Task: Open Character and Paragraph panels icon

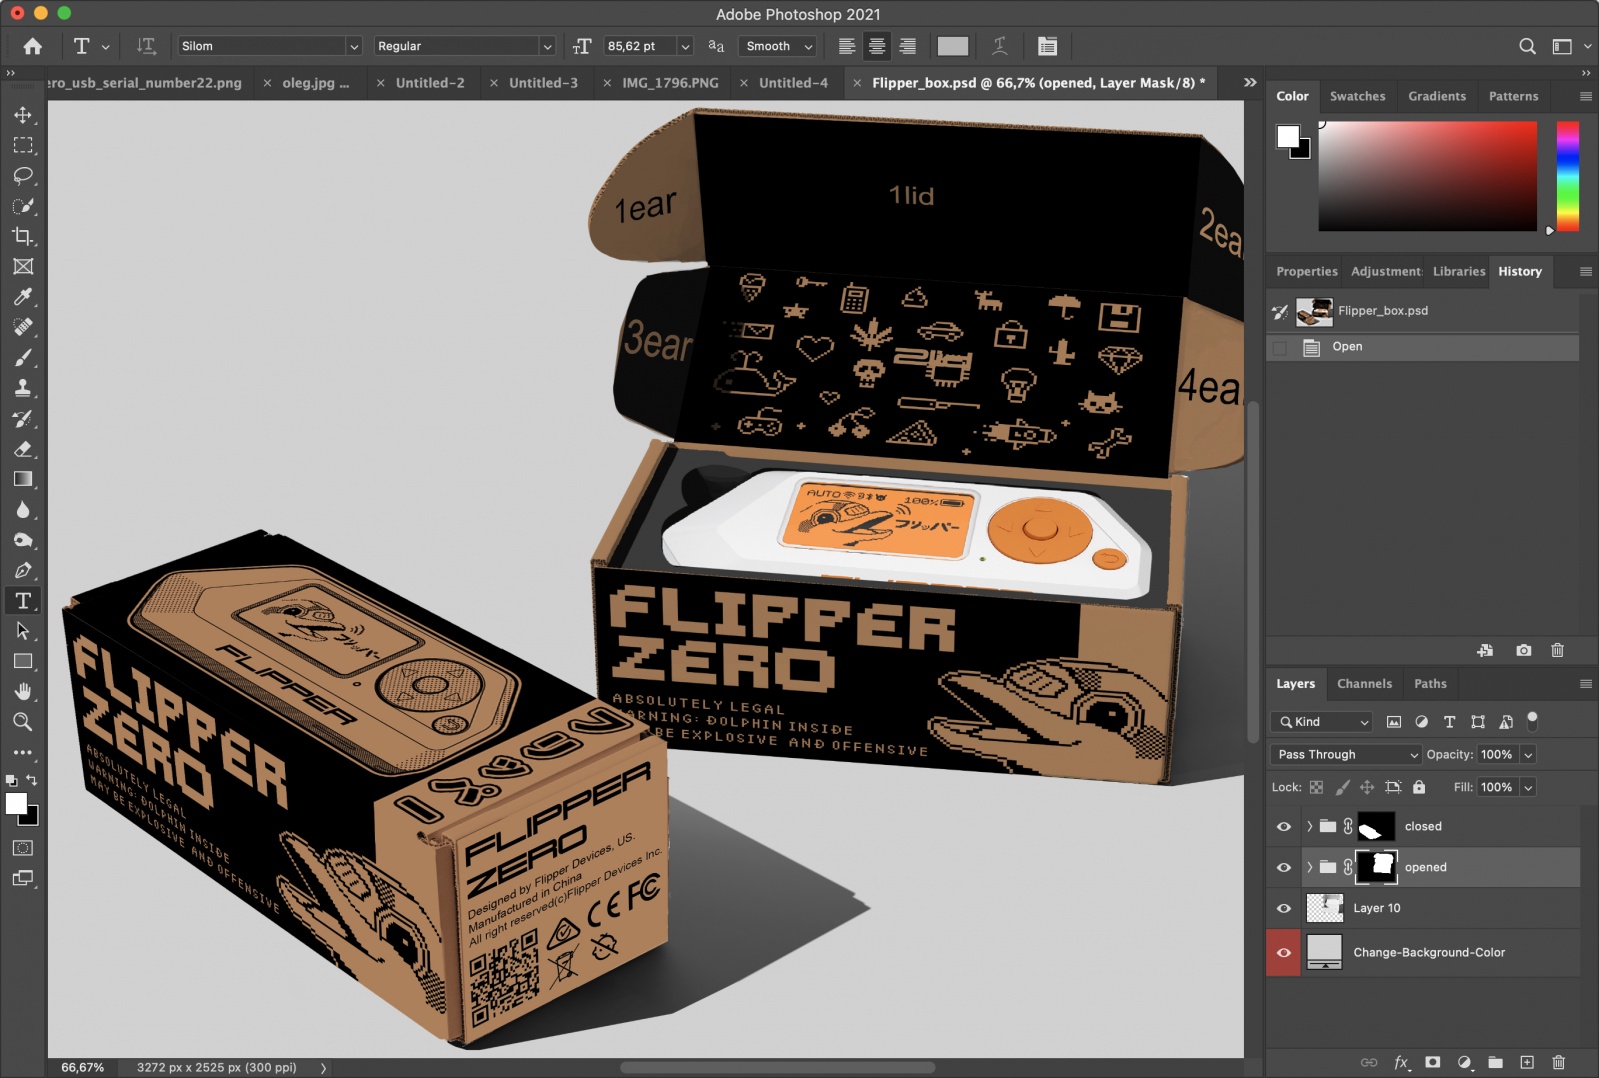Action: [1047, 46]
